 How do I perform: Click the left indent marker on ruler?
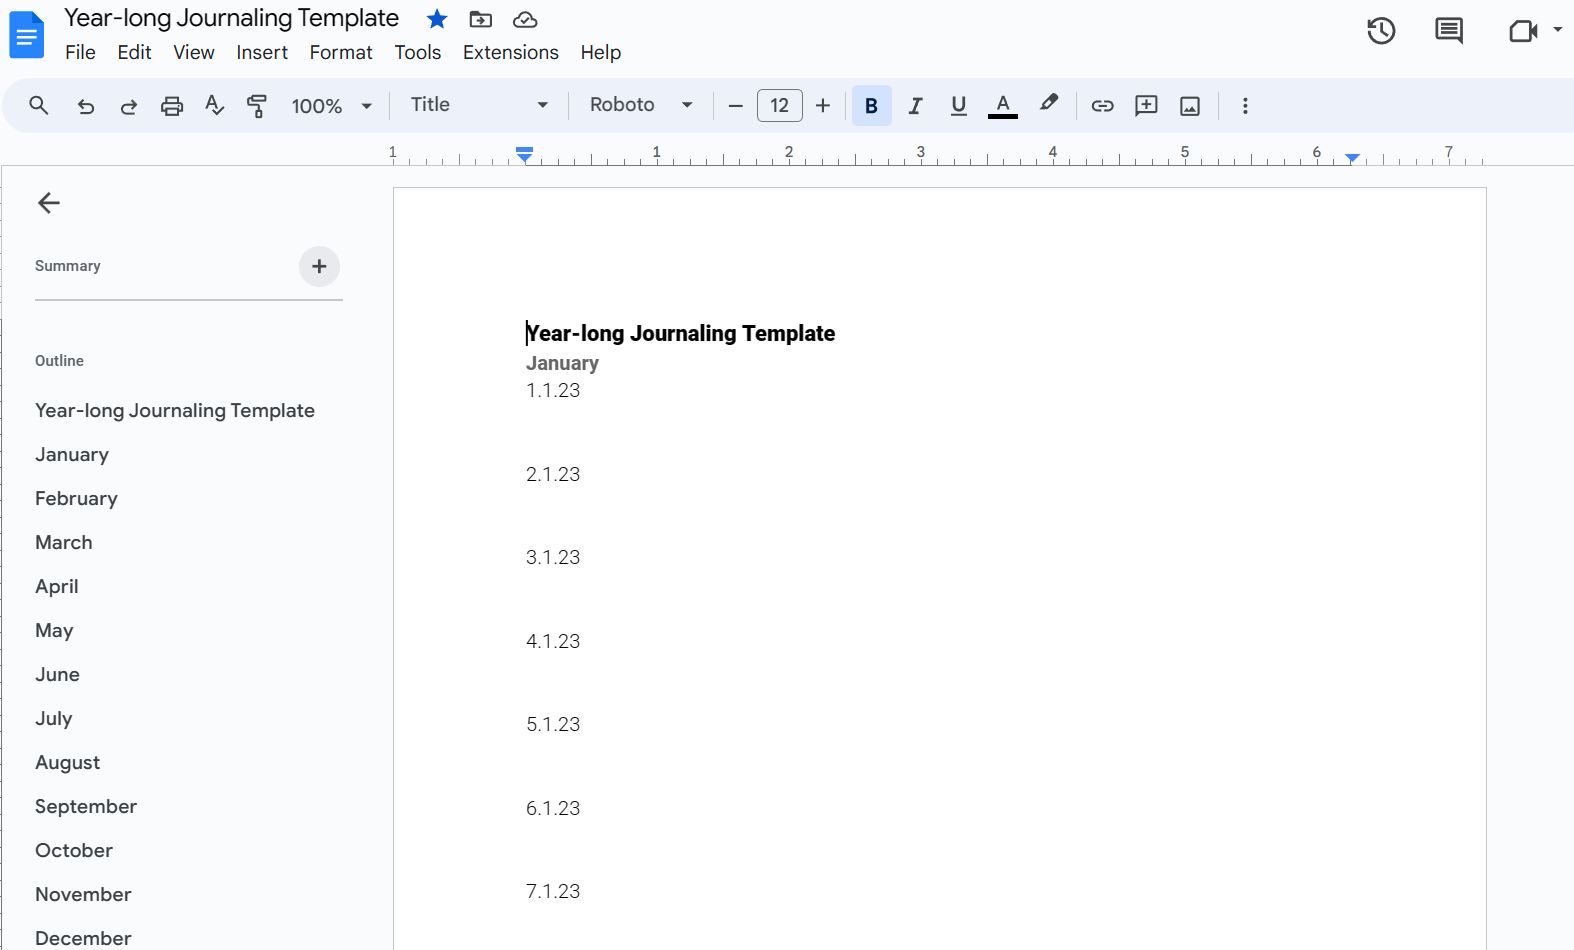525,155
